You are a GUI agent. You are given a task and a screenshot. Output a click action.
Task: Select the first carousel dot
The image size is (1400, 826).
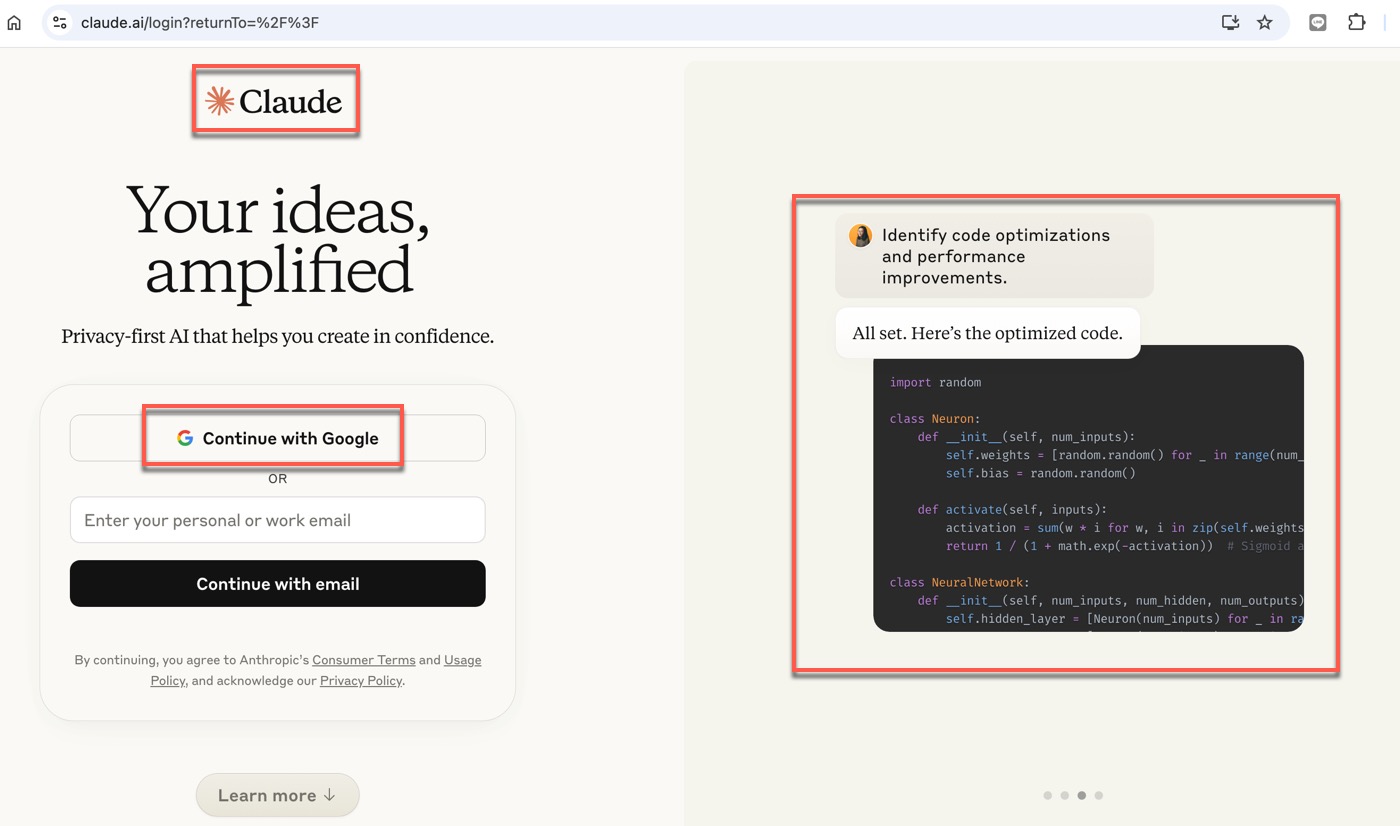[1047, 795]
